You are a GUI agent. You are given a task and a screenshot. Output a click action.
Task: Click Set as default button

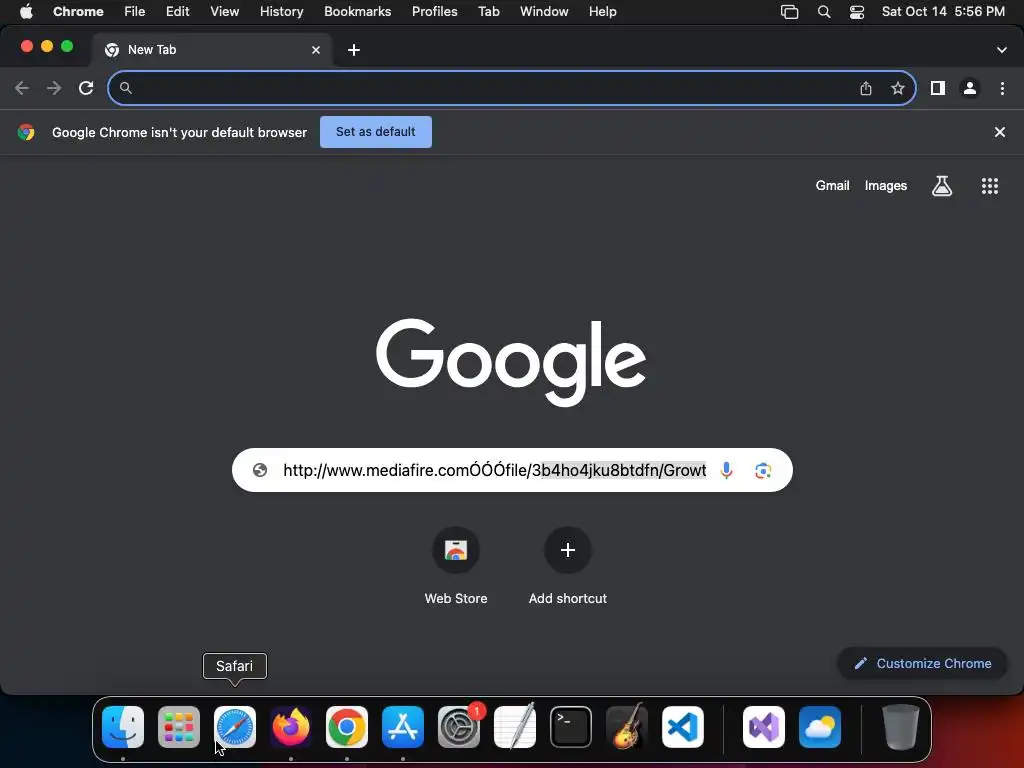tap(376, 132)
